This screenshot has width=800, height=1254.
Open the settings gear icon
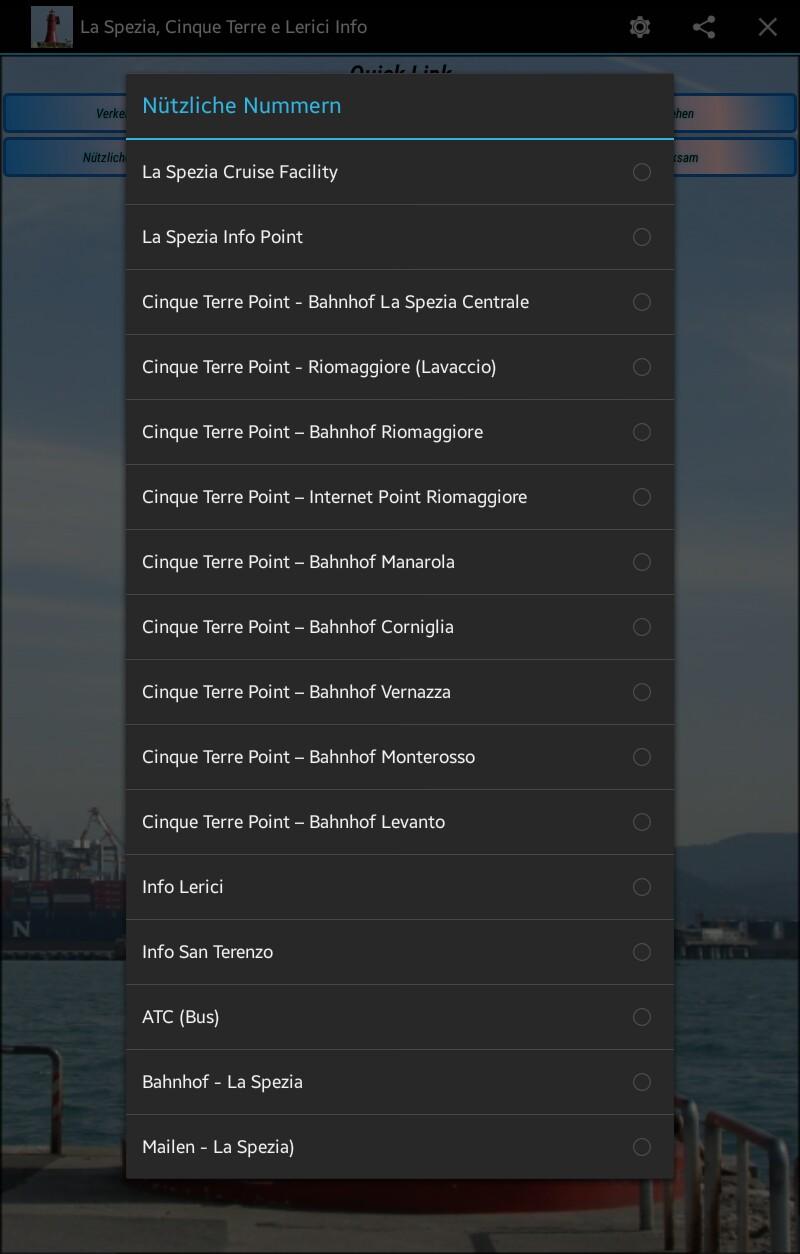[x=640, y=27]
